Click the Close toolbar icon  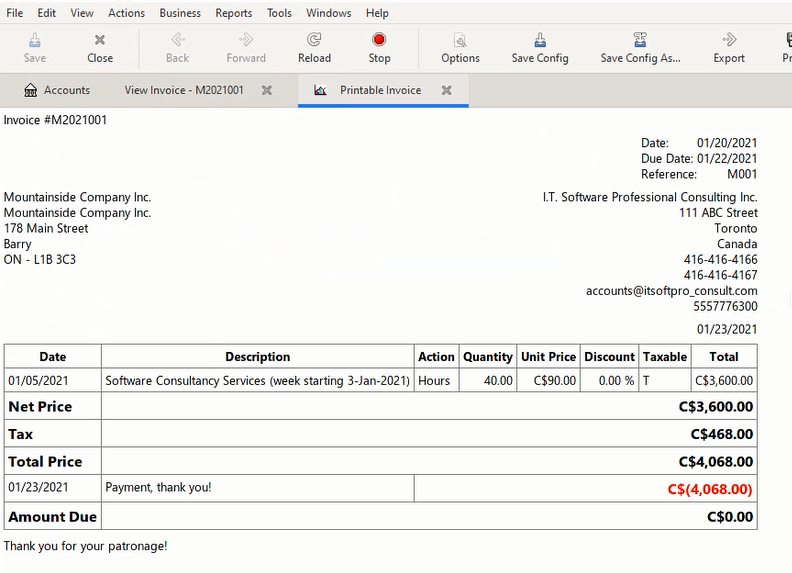pos(100,41)
